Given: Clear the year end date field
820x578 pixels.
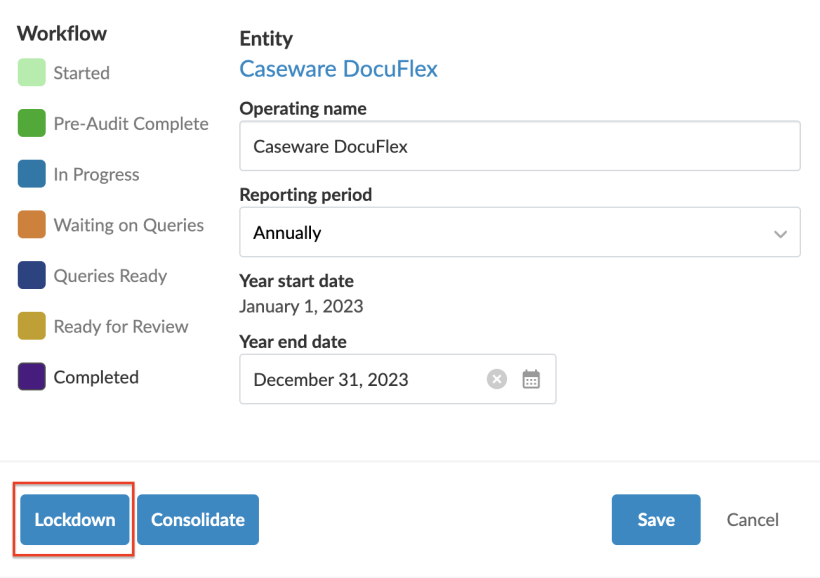Looking at the screenshot, I should pyautogui.click(x=497, y=379).
